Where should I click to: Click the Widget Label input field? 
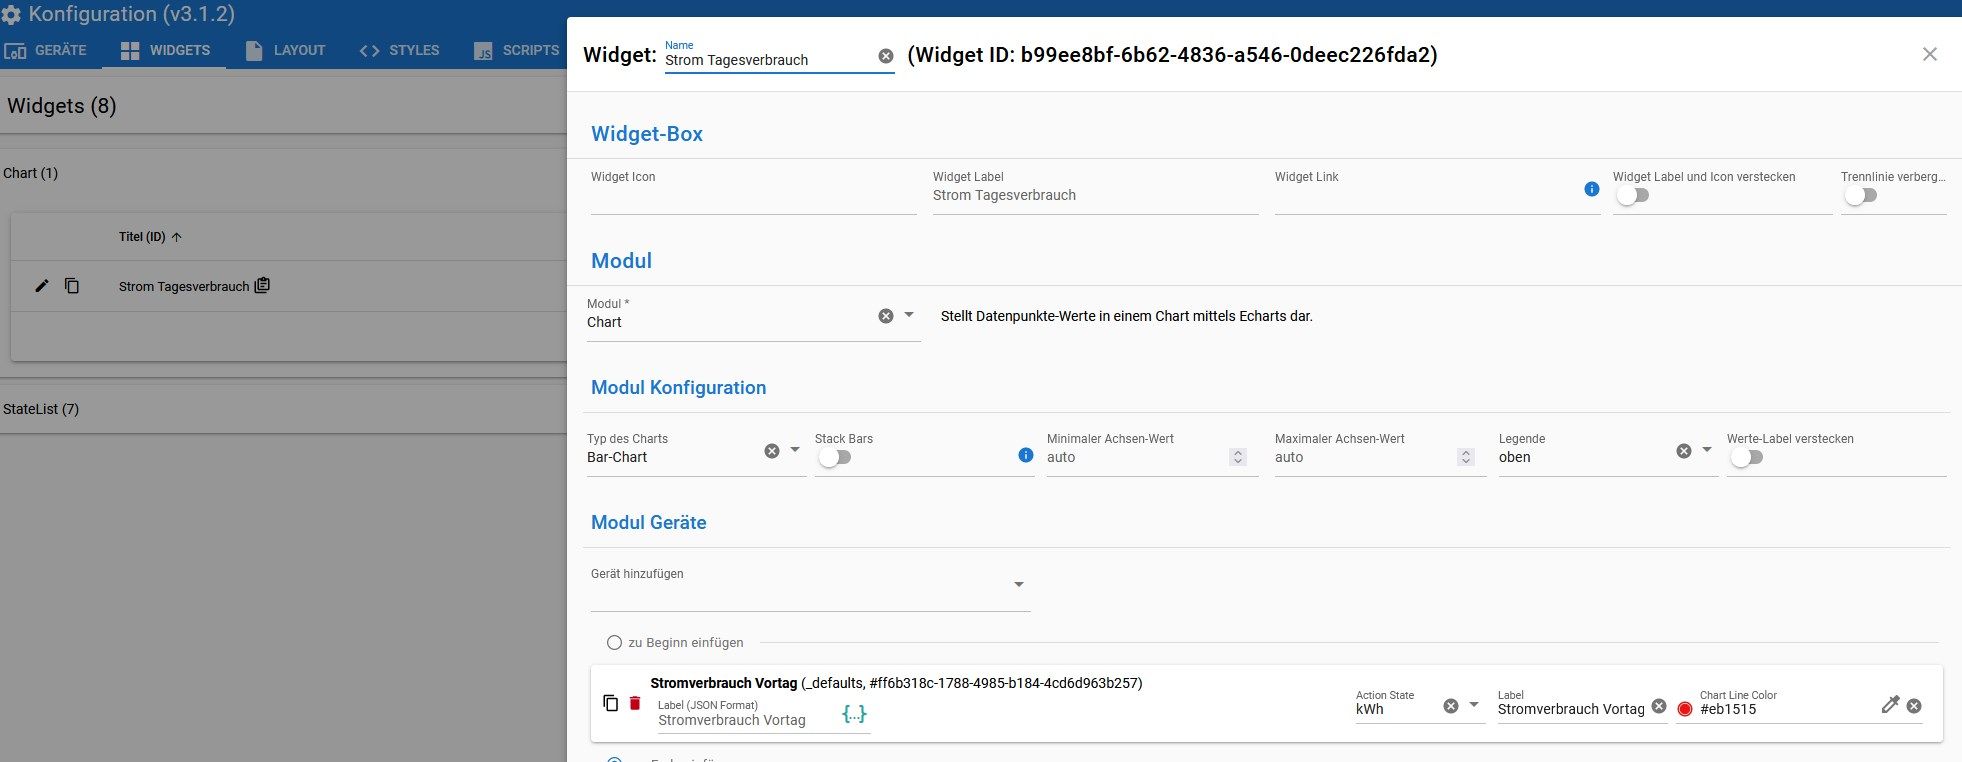point(1096,195)
